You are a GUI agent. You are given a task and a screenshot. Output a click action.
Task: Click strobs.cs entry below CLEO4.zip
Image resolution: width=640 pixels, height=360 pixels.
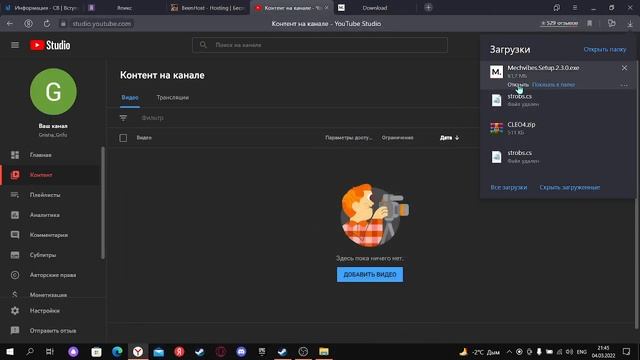(558, 156)
